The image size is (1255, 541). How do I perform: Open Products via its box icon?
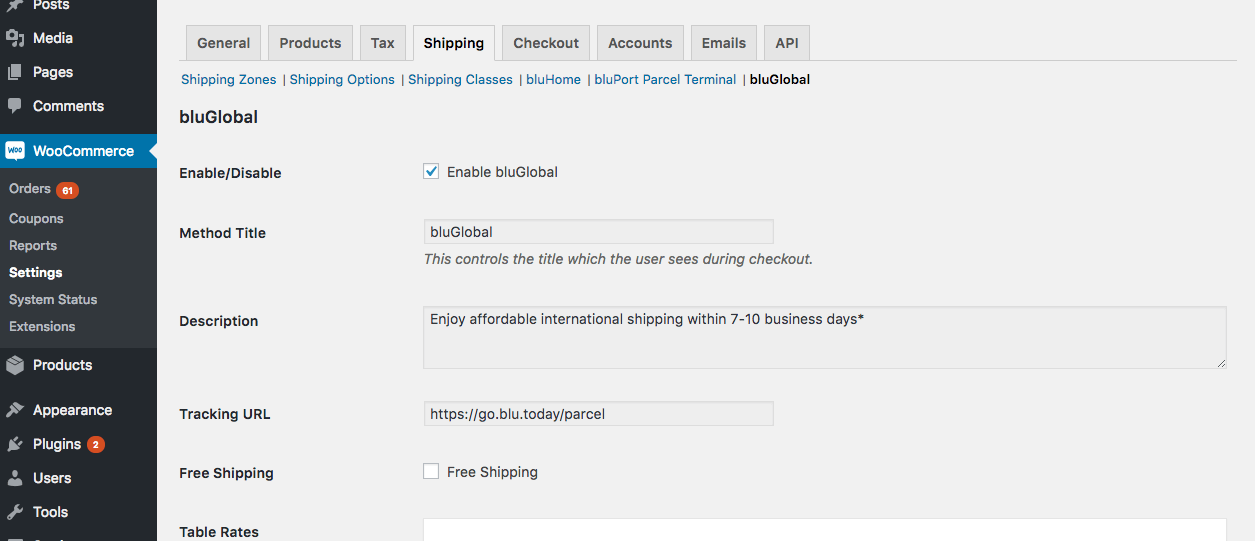click(x=15, y=365)
